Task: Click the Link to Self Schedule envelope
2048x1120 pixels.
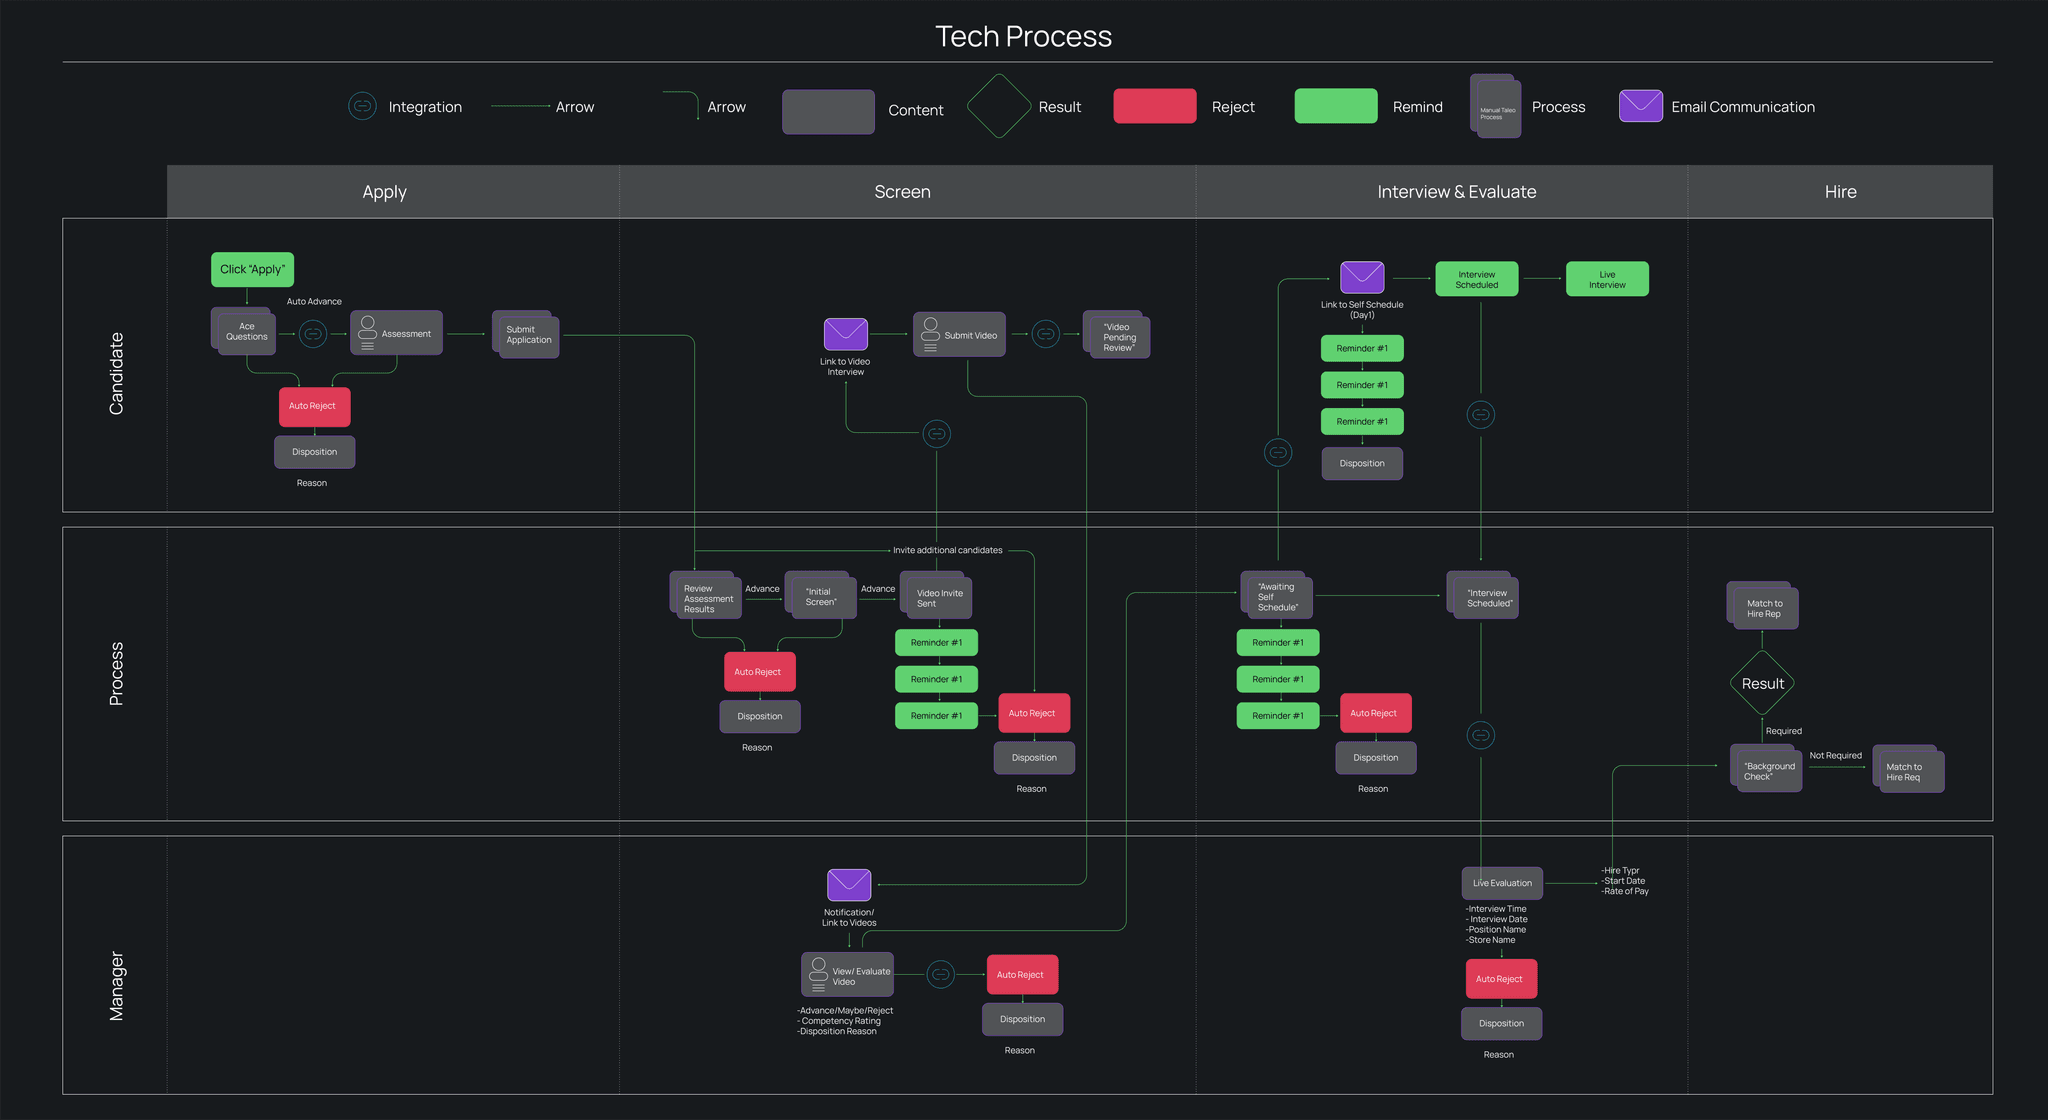Action: [x=1362, y=277]
